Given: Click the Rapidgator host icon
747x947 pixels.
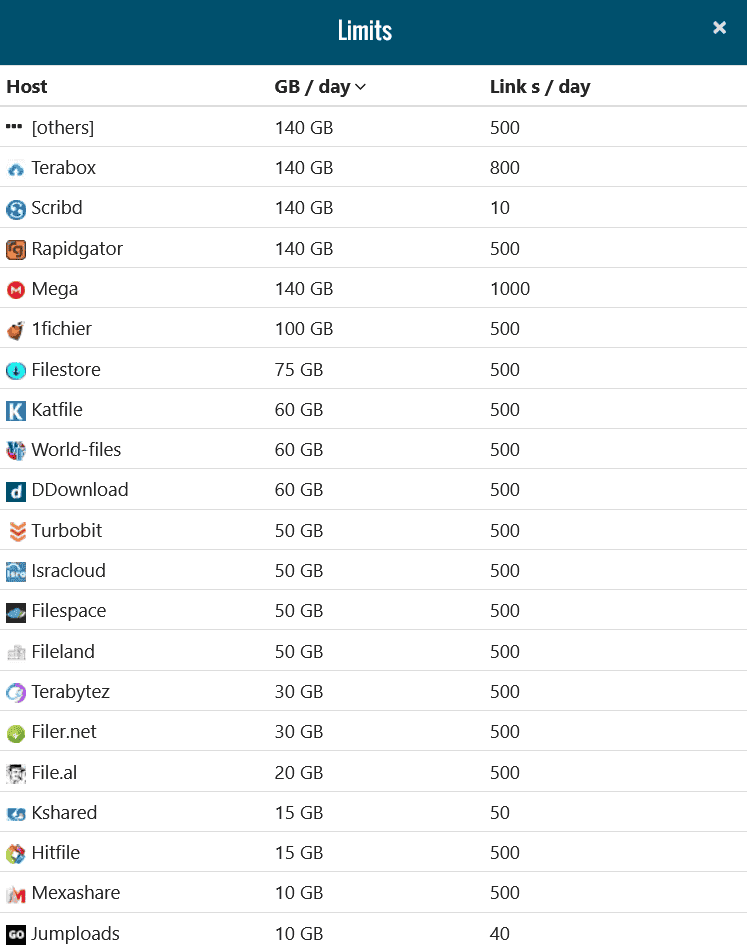Looking at the screenshot, I should (15, 249).
